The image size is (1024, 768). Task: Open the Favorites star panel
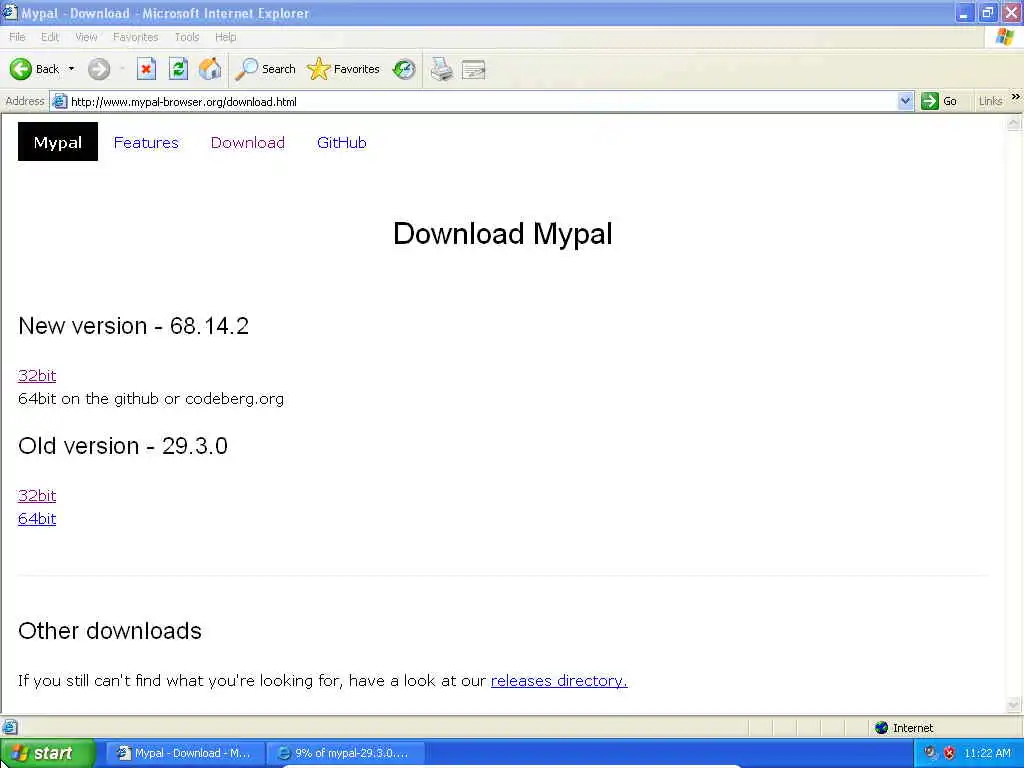tap(344, 69)
